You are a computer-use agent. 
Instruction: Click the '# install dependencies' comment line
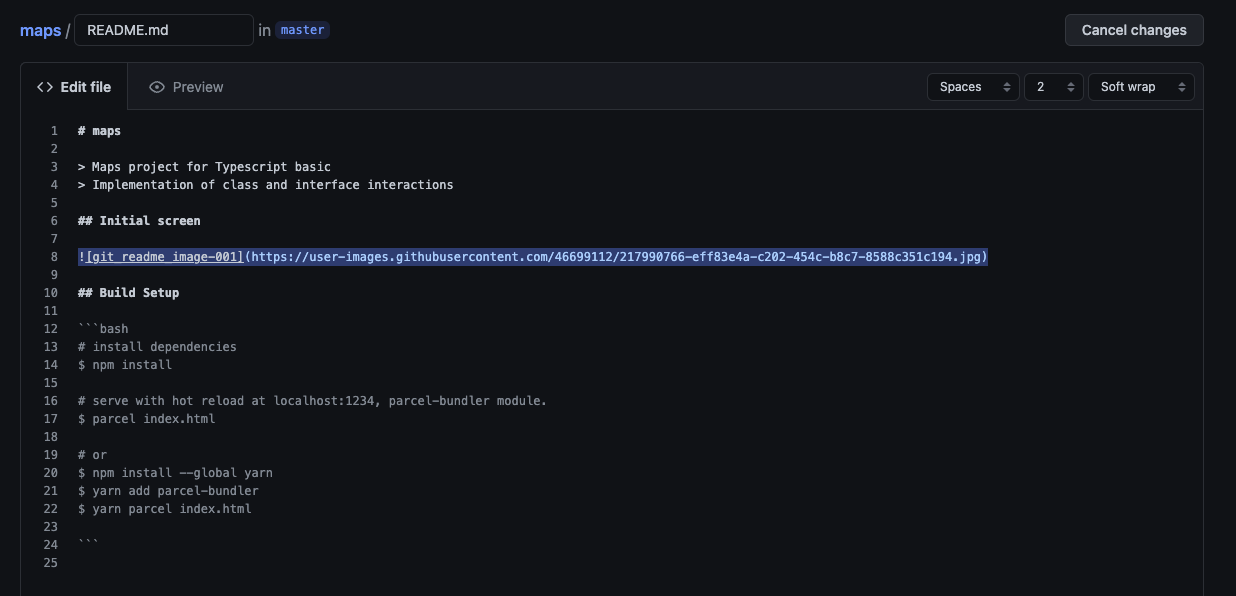point(157,347)
